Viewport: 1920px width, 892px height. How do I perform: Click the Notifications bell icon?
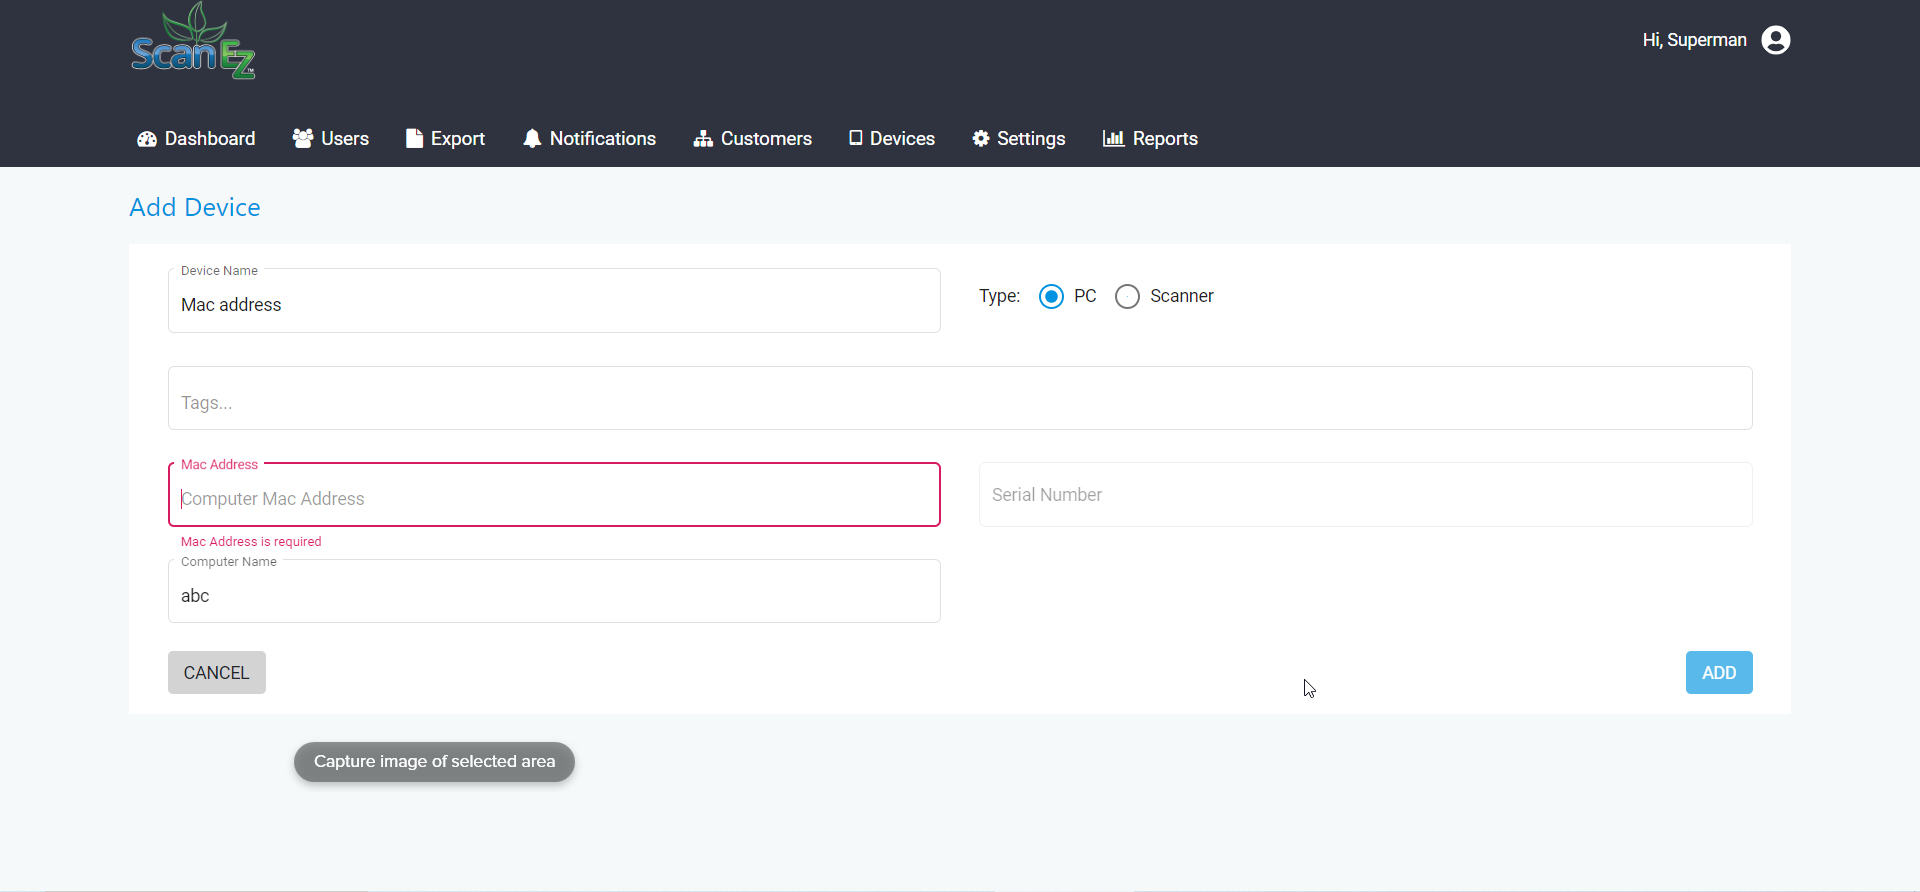532,138
